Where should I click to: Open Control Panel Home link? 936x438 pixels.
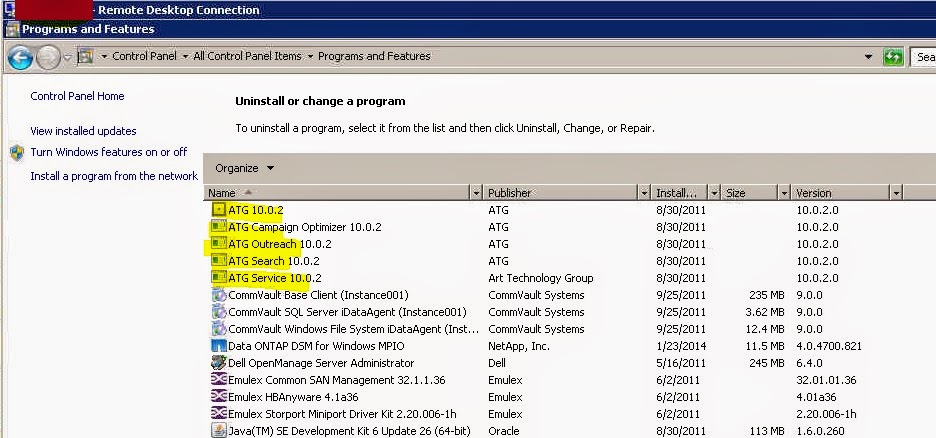(x=78, y=96)
